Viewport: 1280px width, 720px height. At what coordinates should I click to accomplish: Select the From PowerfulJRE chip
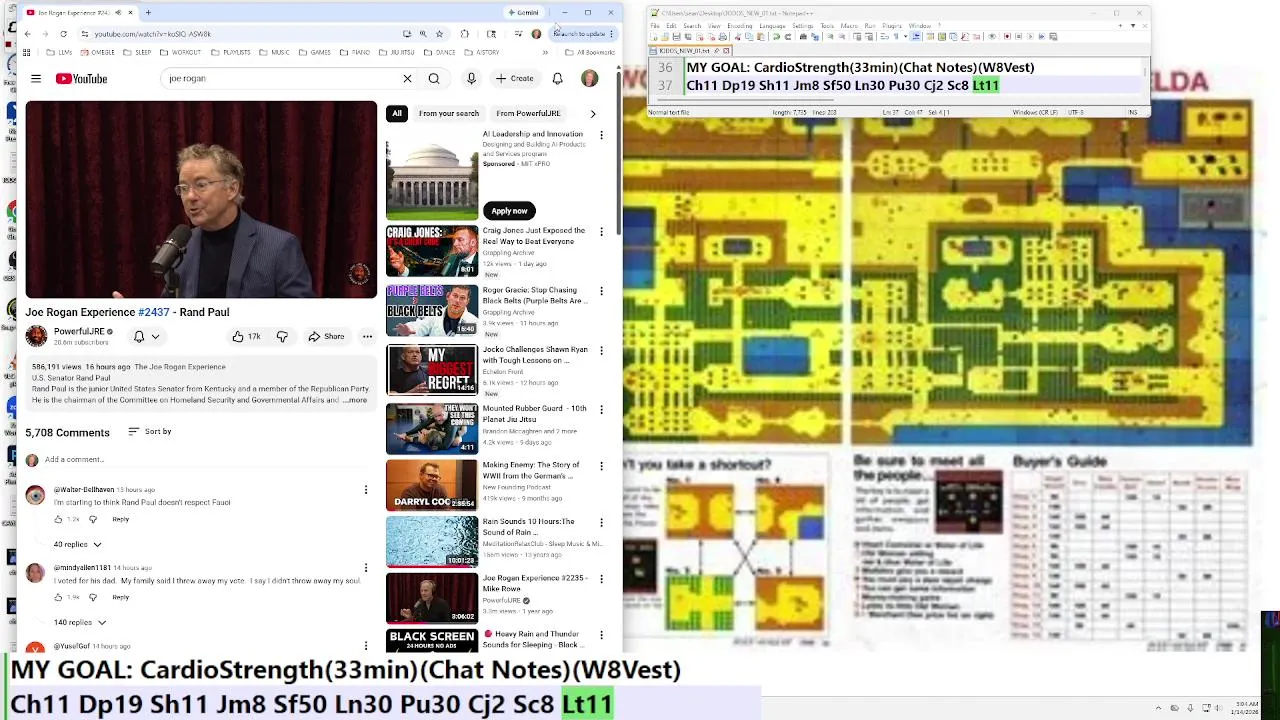tap(528, 113)
